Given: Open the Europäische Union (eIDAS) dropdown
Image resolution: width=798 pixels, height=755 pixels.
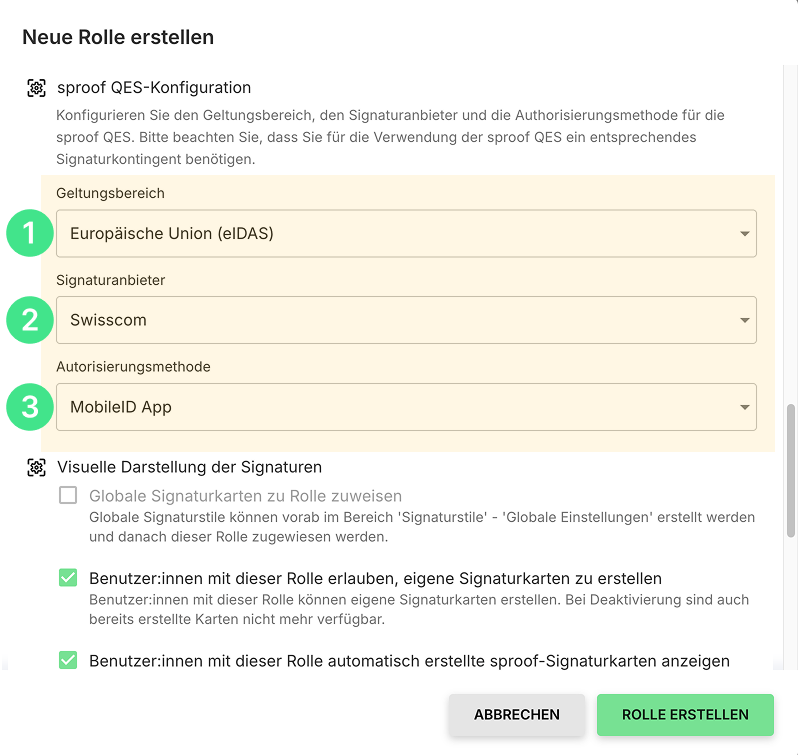Looking at the screenshot, I should pyautogui.click(x=406, y=234).
